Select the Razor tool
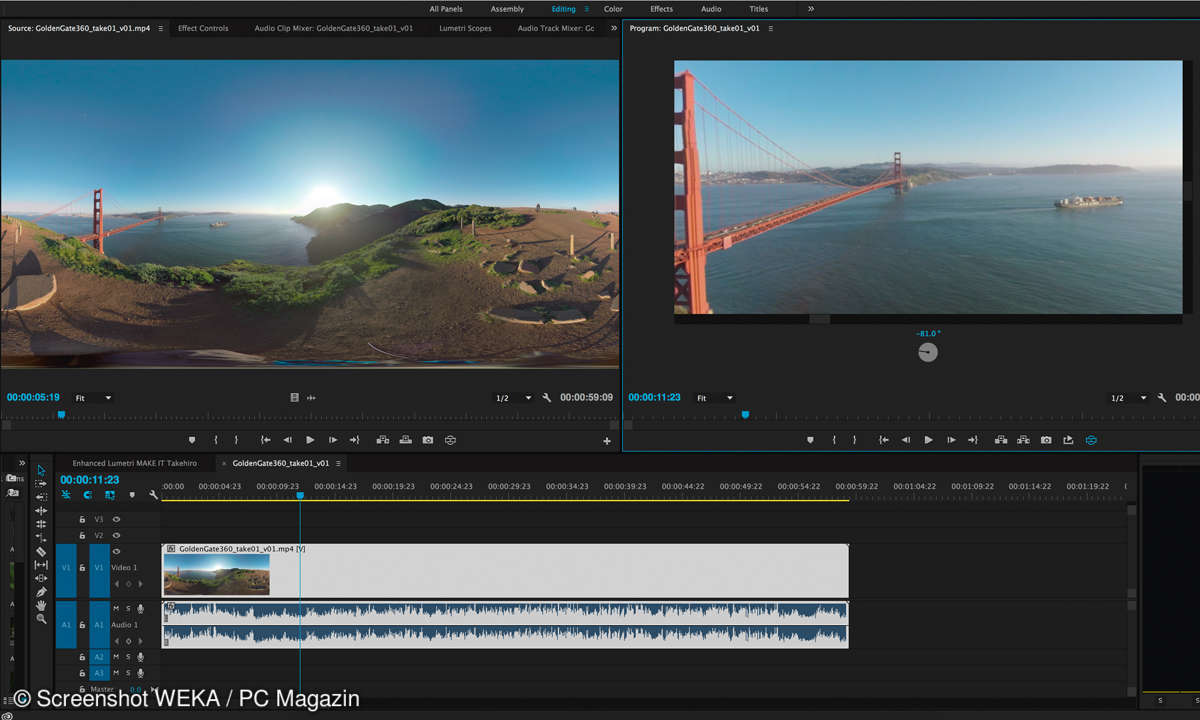 [41, 551]
